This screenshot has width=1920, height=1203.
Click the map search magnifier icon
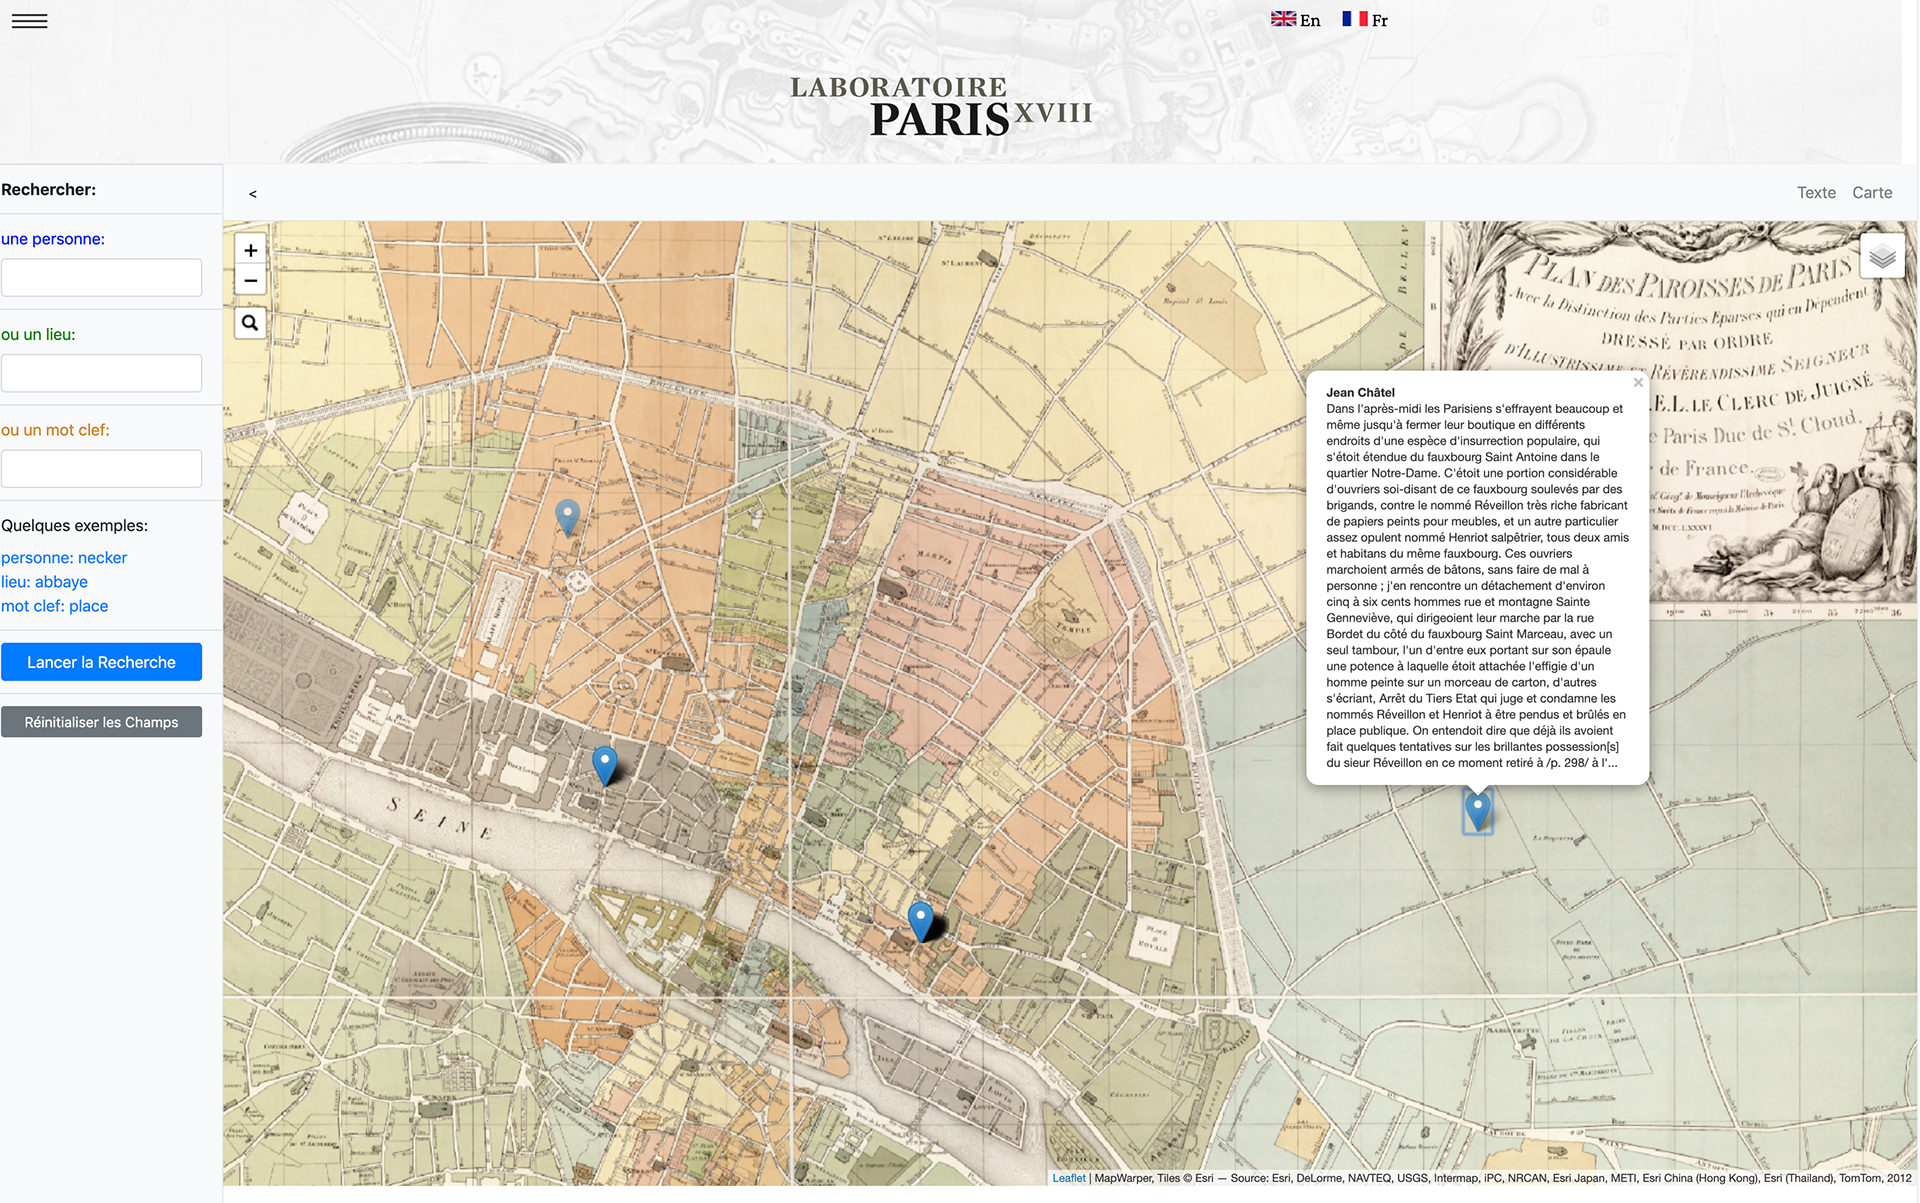tap(250, 323)
